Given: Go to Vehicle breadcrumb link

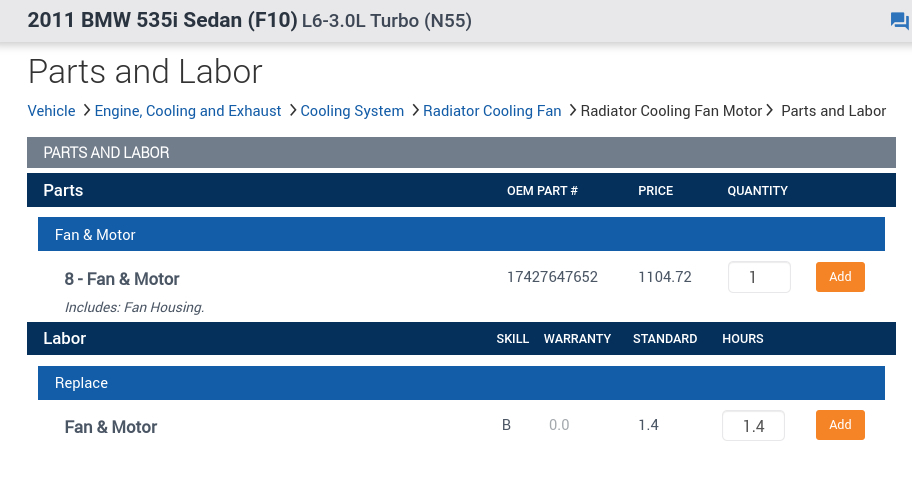Looking at the screenshot, I should tap(51, 111).
